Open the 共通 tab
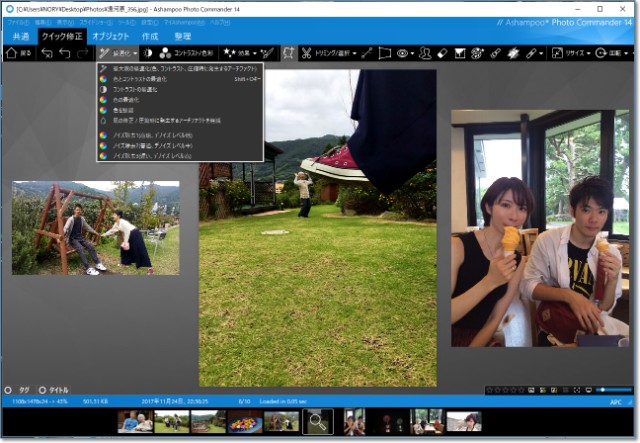640x443 pixels. pyautogui.click(x=19, y=36)
